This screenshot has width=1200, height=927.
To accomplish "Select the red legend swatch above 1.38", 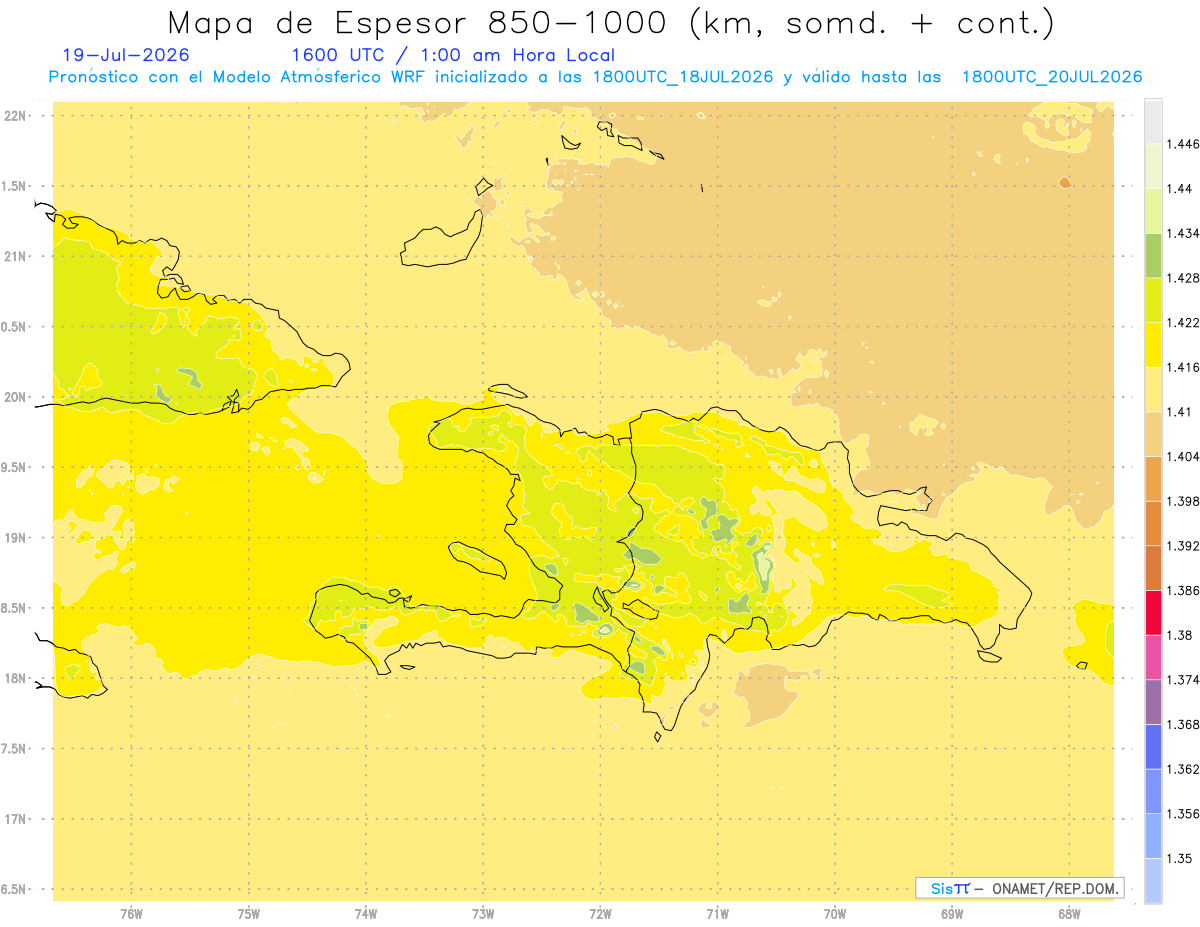I will pos(1153,613).
